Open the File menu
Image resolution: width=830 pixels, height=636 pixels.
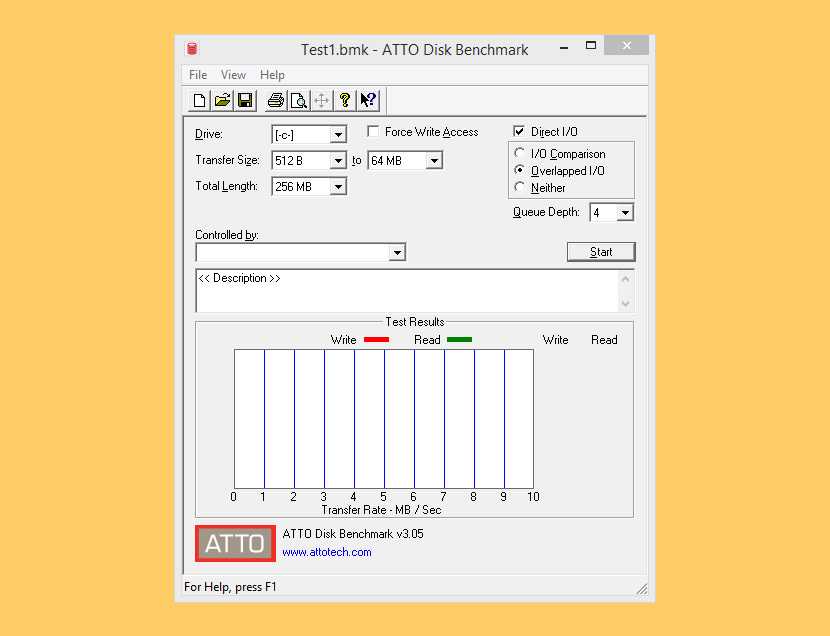point(198,75)
